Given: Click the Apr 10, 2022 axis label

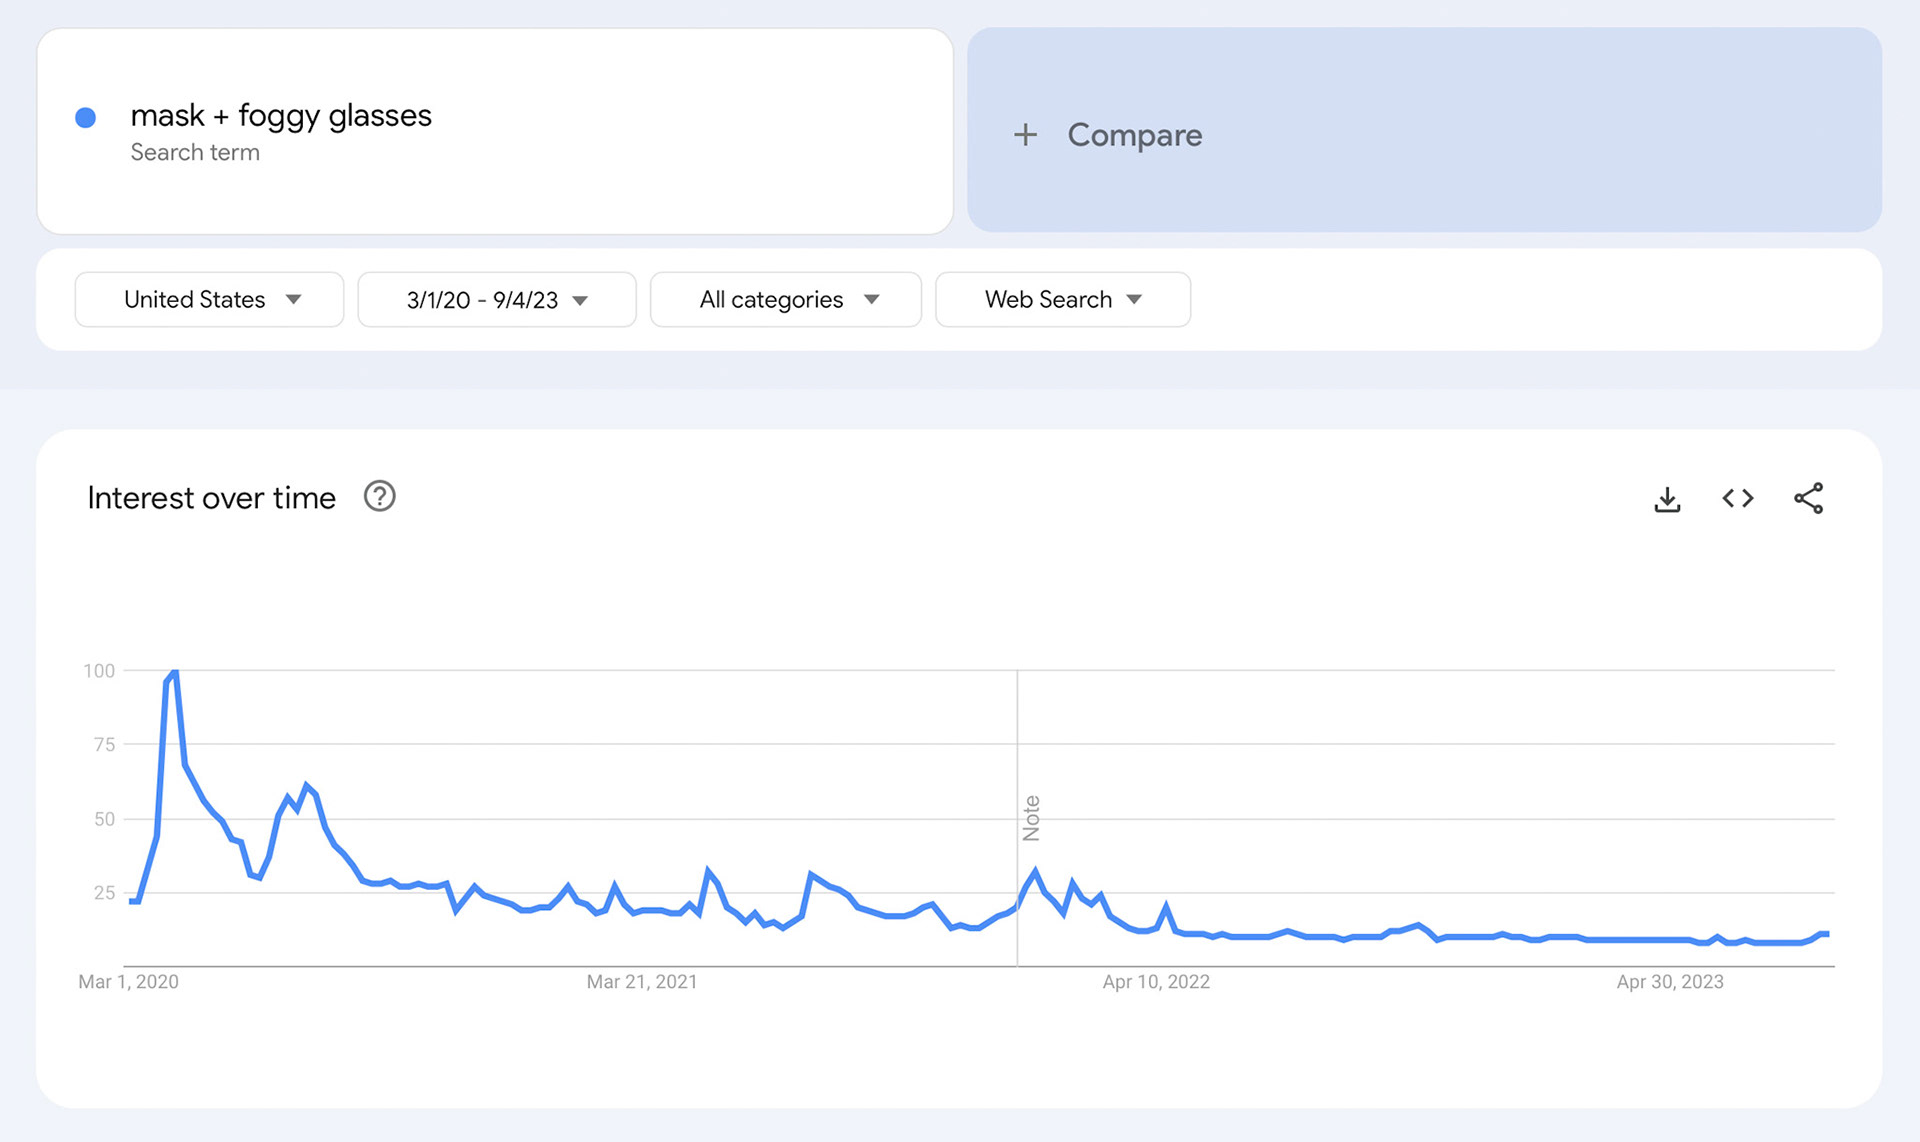Looking at the screenshot, I should 1156,982.
